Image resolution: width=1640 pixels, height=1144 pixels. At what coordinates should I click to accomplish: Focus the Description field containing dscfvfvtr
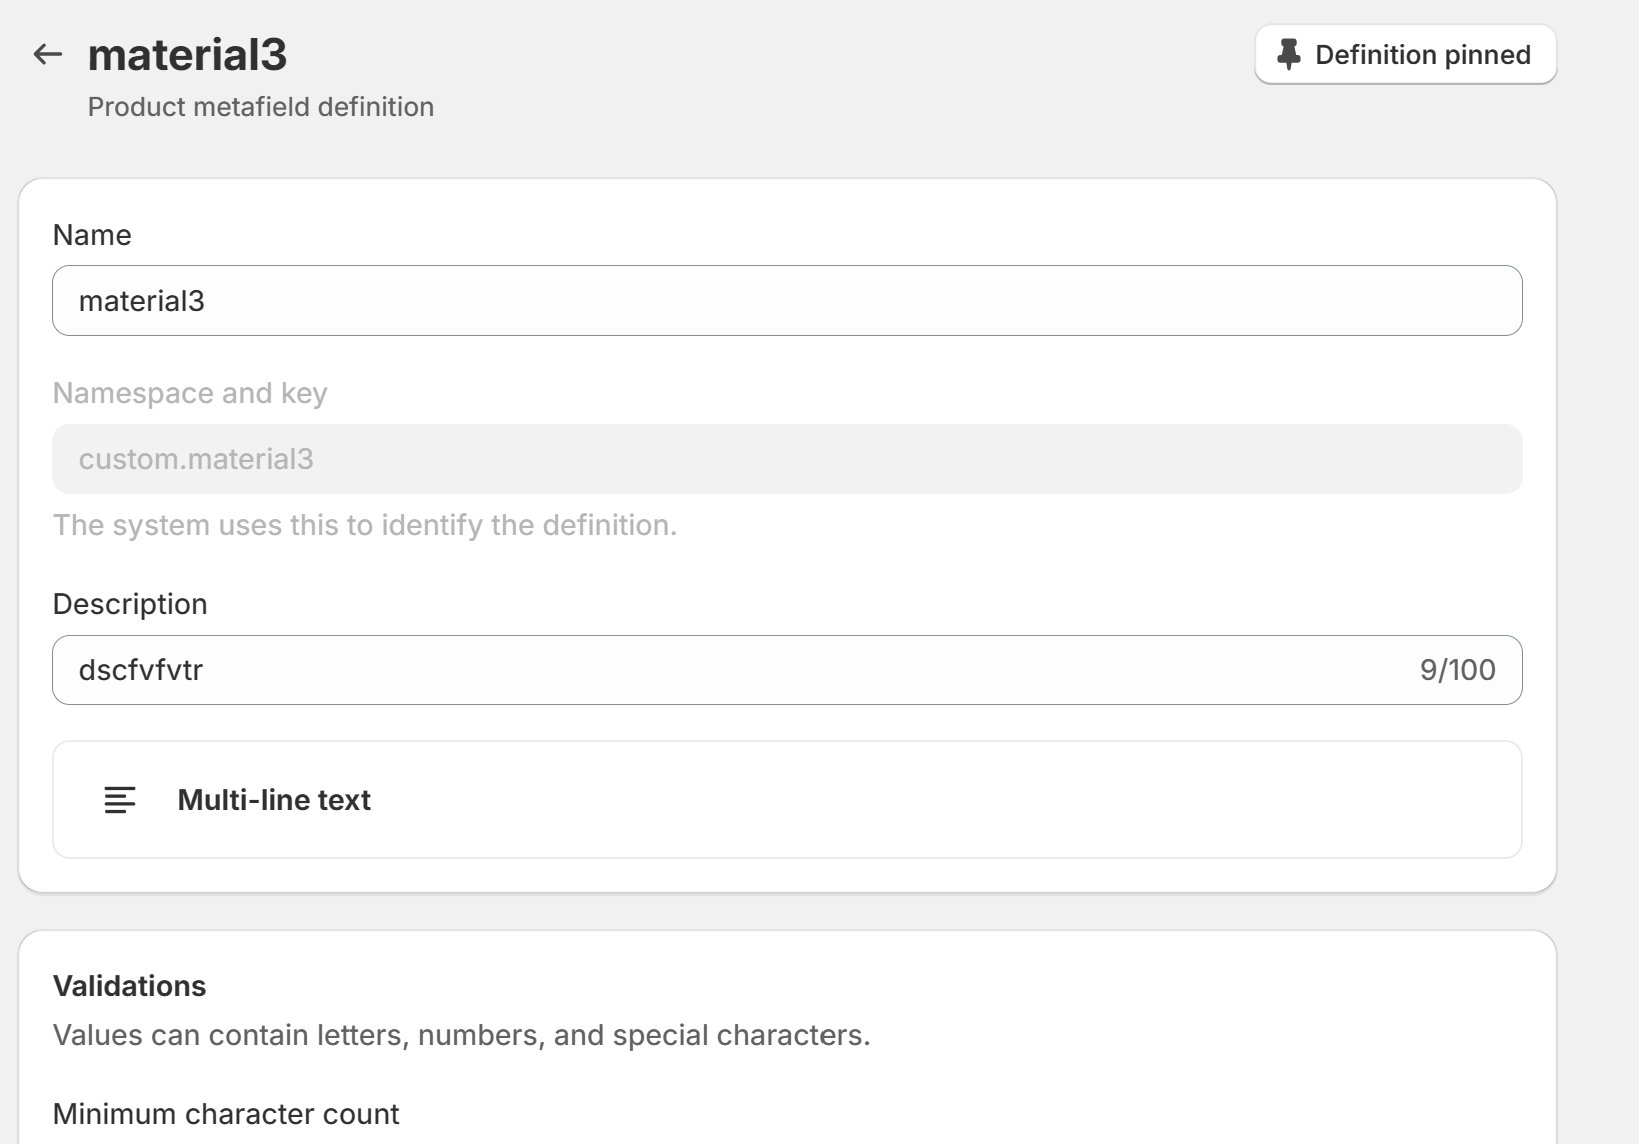(x=700, y=670)
